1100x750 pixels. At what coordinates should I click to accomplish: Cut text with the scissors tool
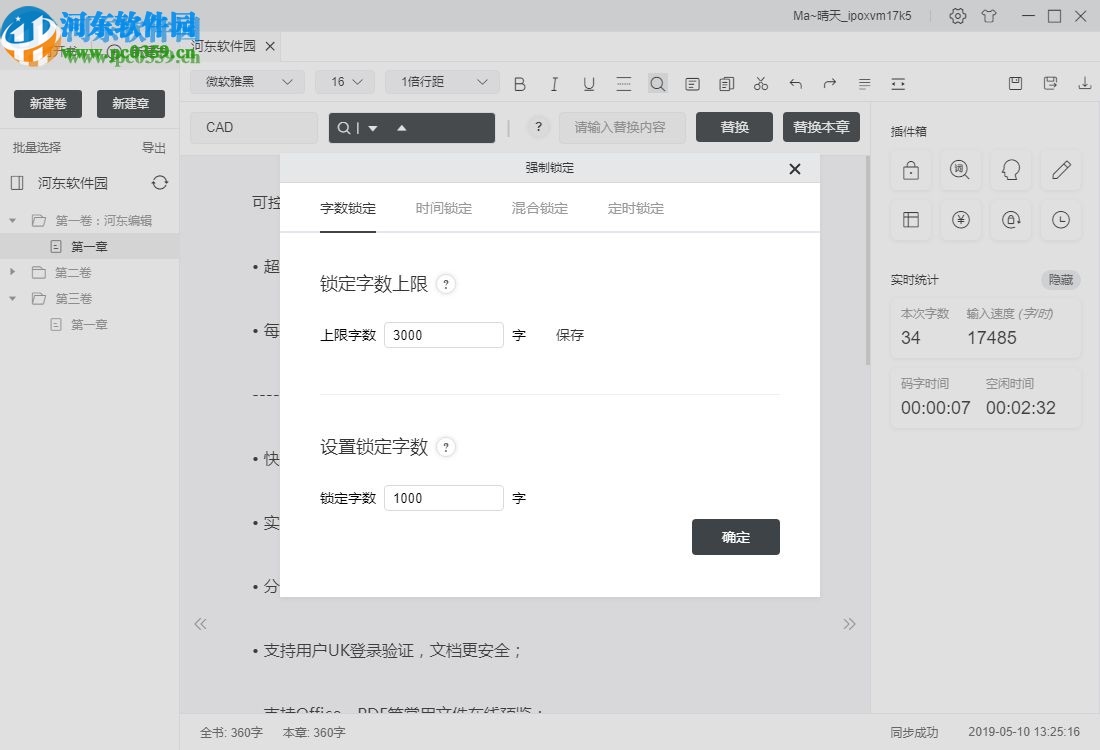click(x=760, y=84)
